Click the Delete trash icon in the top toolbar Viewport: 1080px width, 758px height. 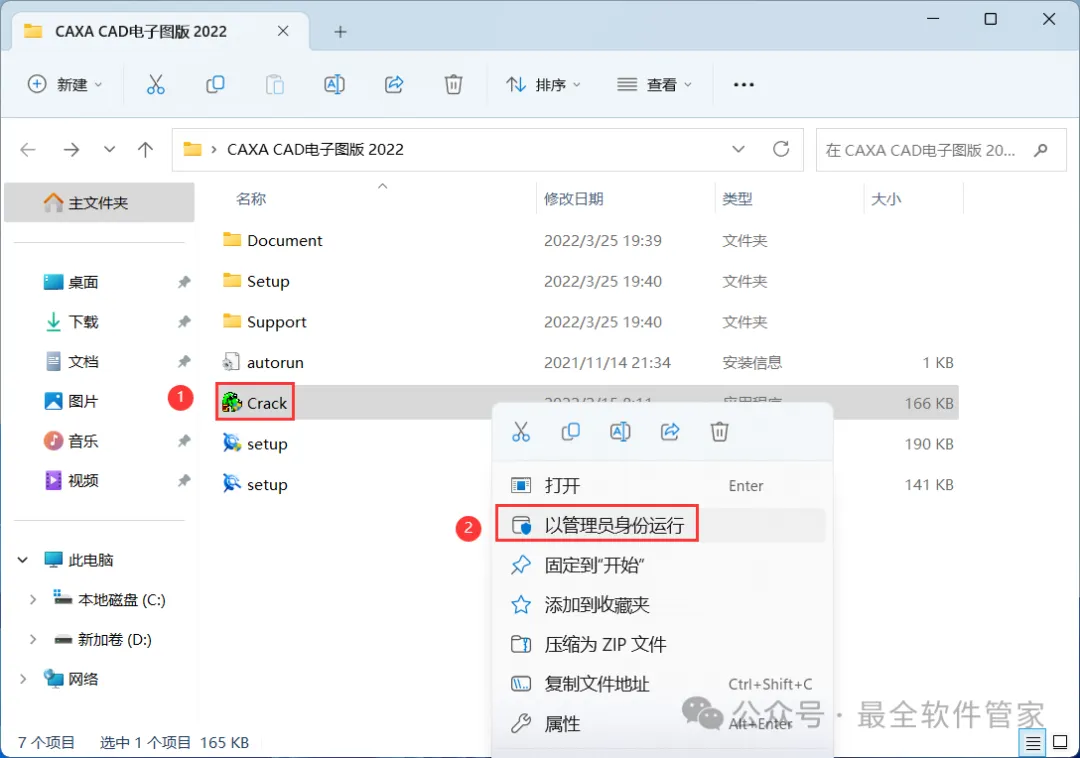[x=453, y=85]
